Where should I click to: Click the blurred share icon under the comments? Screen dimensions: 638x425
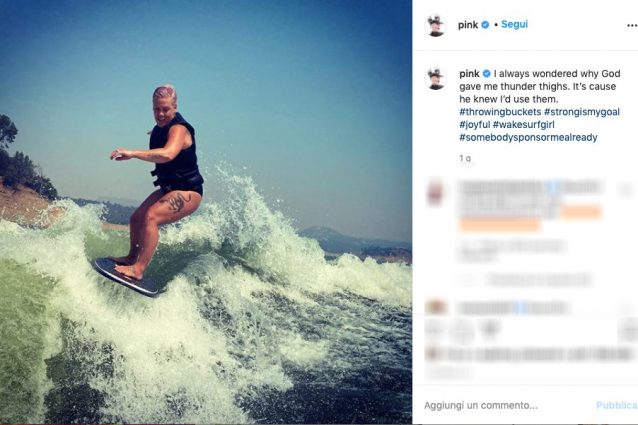pyautogui.click(x=489, y=330)
